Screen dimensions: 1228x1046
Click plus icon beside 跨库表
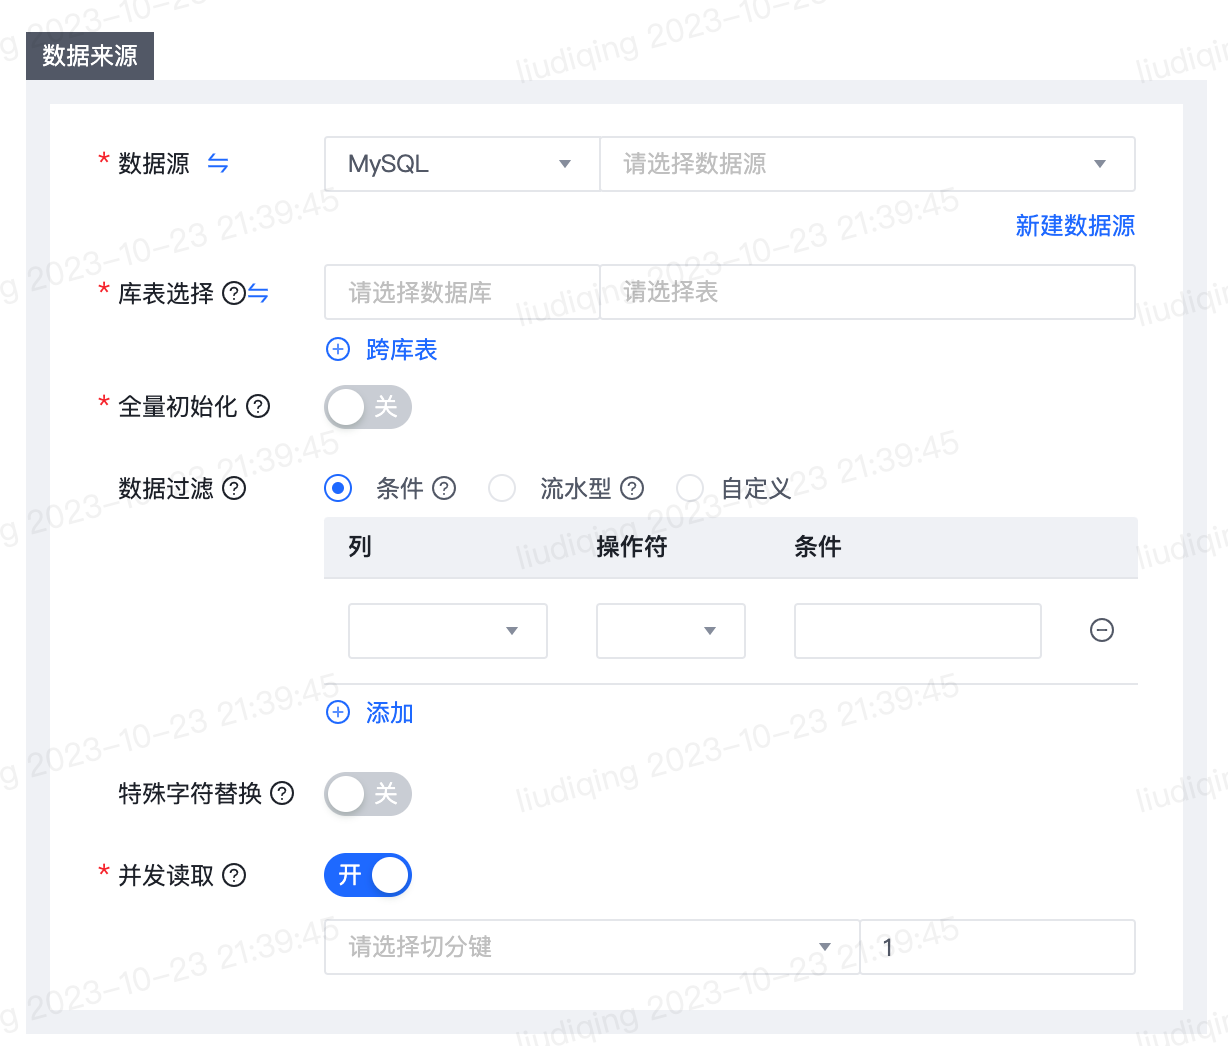coord(338,349)
